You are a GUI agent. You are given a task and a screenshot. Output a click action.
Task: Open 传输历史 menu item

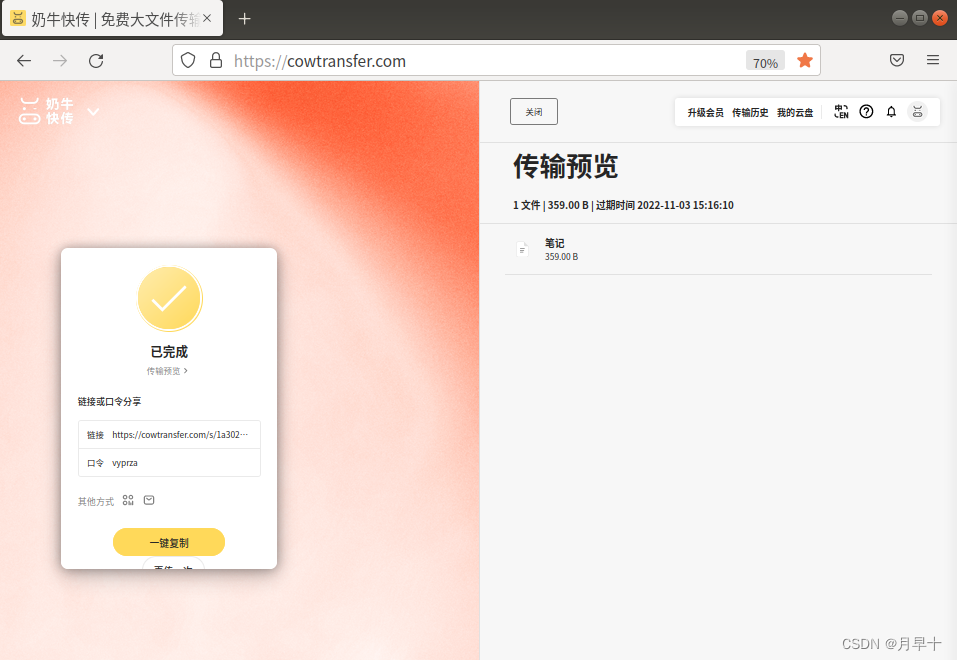[x=749, y=112]
